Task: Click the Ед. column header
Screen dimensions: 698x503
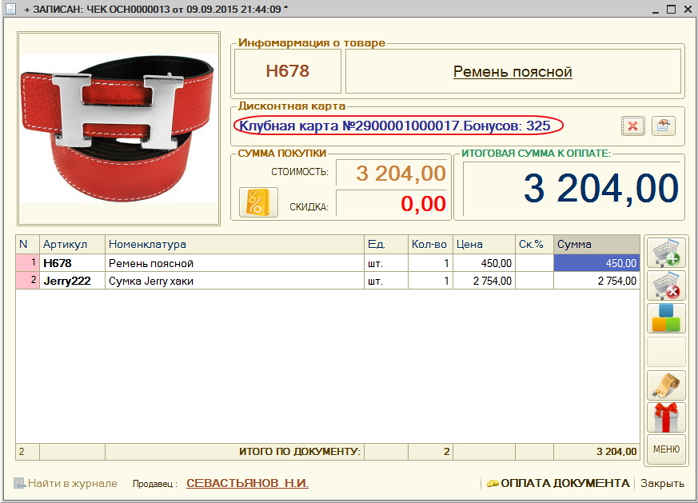Action: [x=386, y=244]
